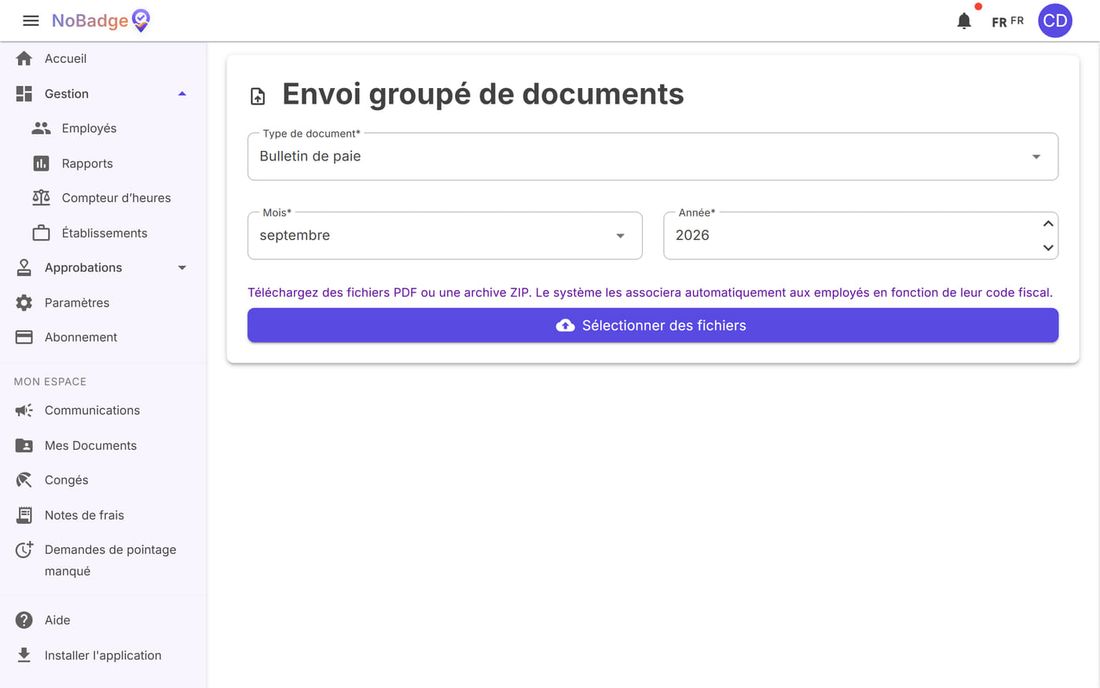
Task: Click the Compteur d'heures scale icon
Action: pyautogui.click(x=41, y=198)
